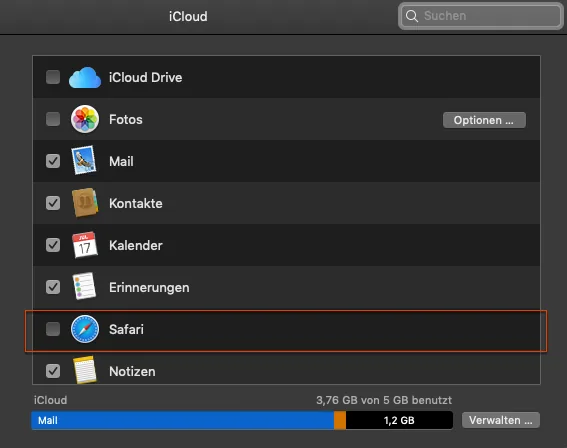Image resolution: width=567 pixels, height=448 pixels.
Task: Click the Erinnerungen list icon
Action: [84, 286]
